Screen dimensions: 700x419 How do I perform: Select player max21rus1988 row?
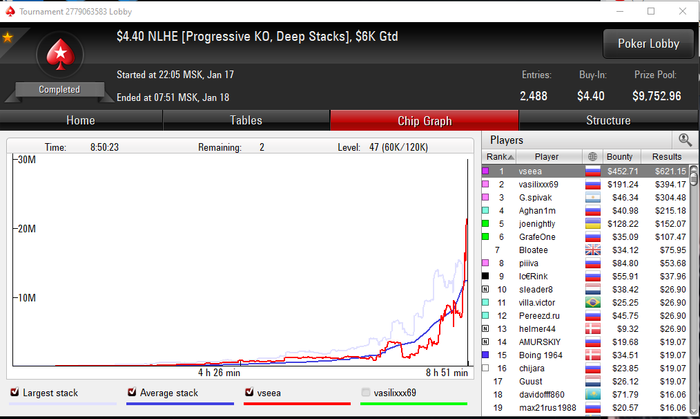click(x=586, y=408)
